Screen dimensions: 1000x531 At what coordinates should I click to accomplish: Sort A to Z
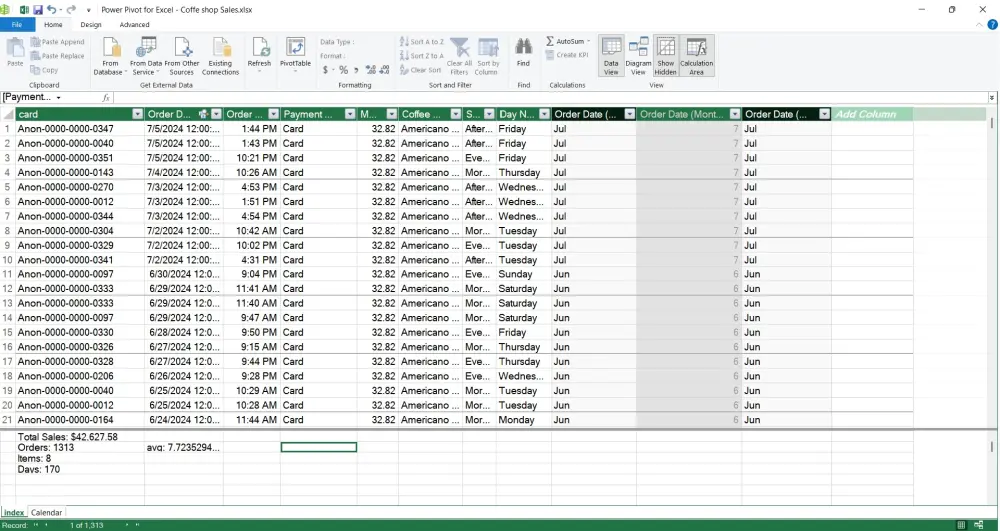tap(422, 42)
